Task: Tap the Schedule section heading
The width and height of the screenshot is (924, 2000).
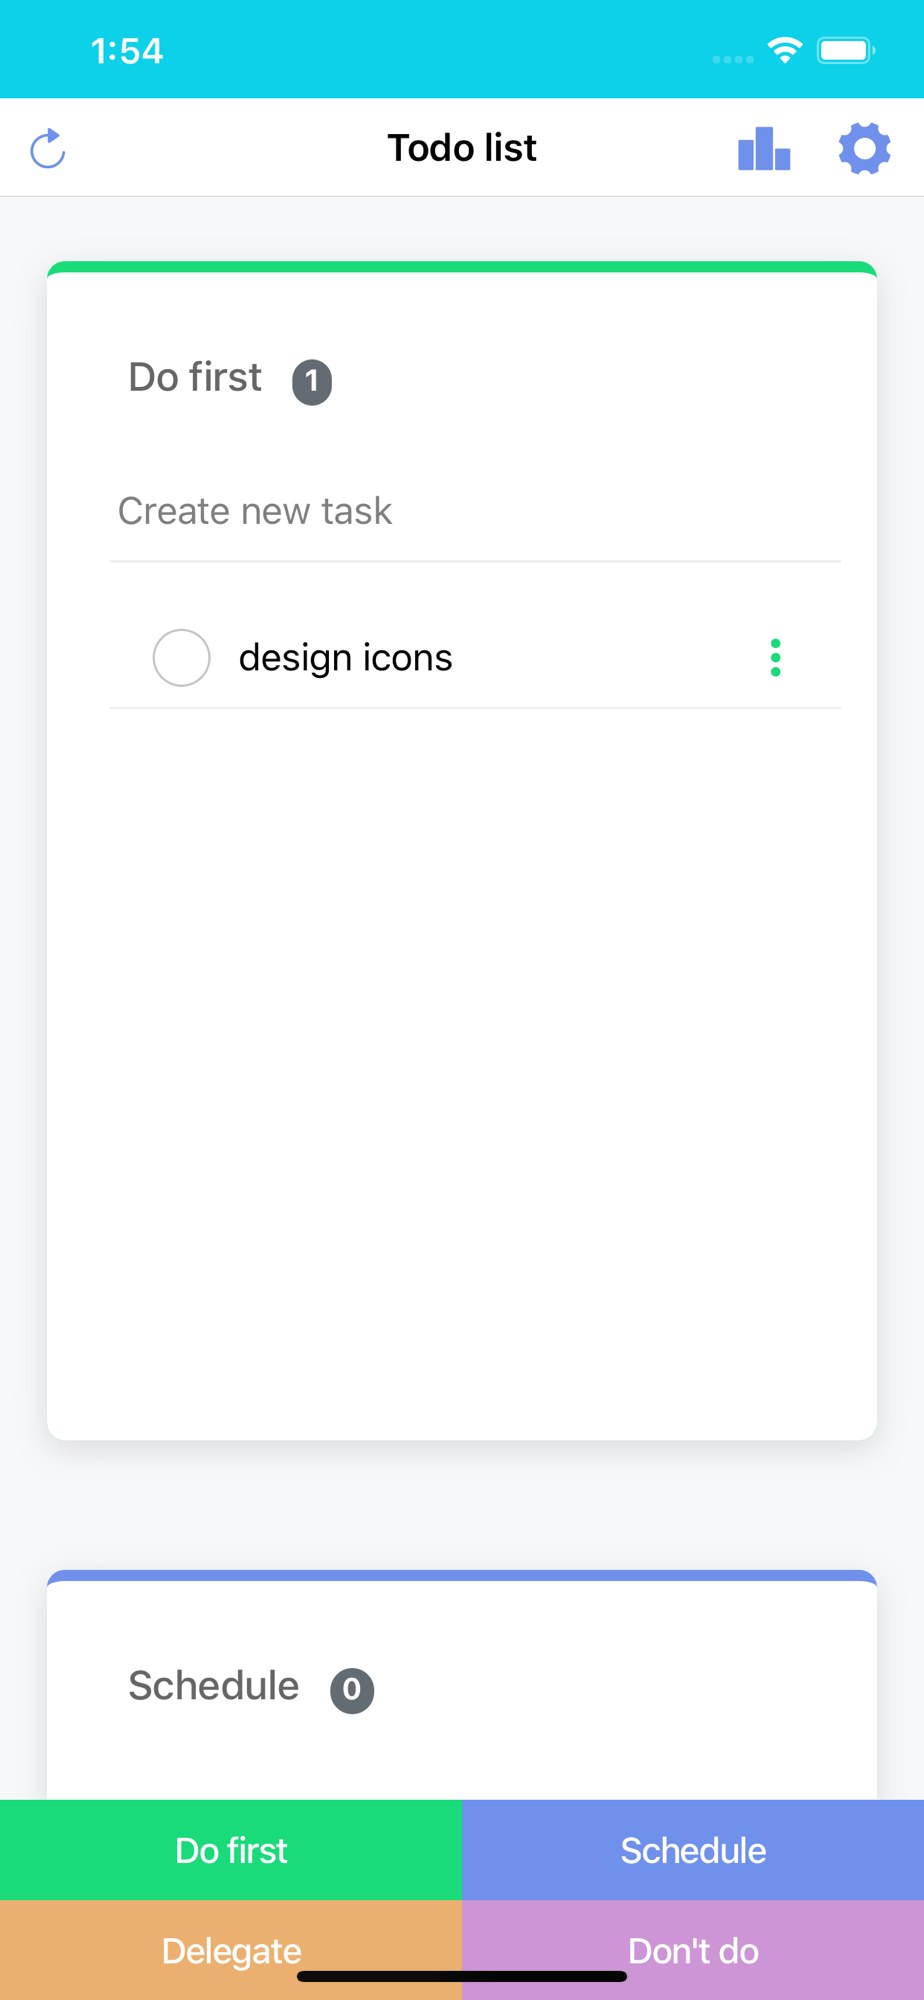Action: [213, 1686]
